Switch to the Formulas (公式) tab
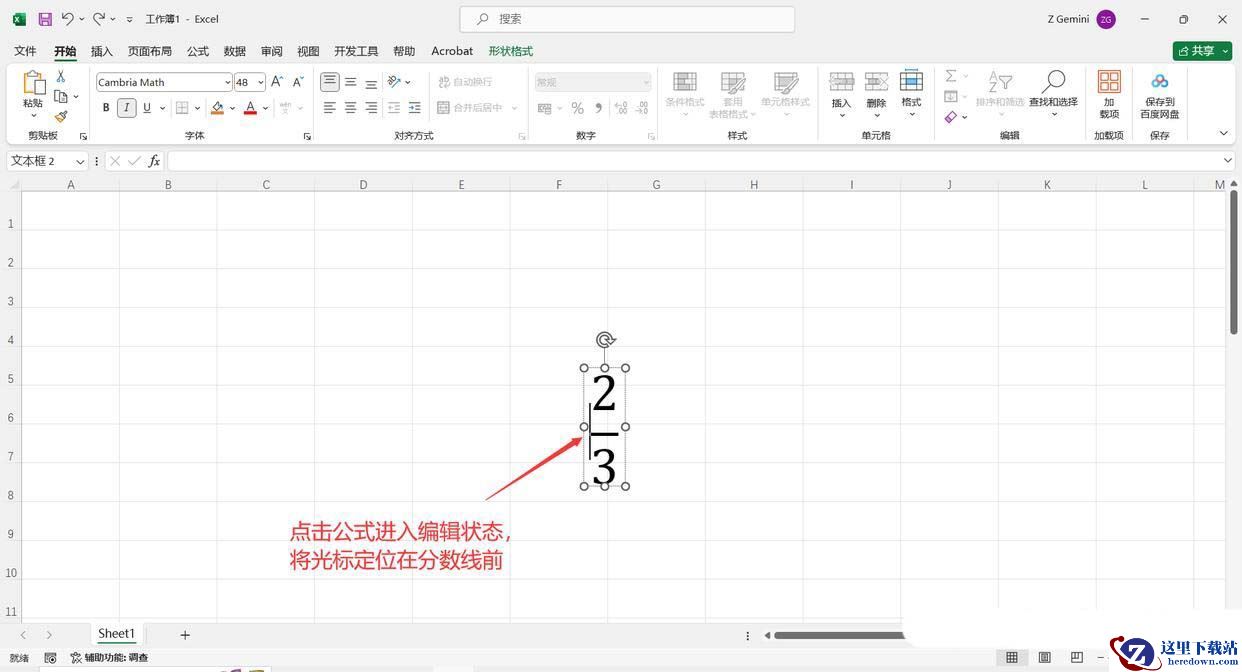Screen dimensions: 1242x672 pos(198,51)
